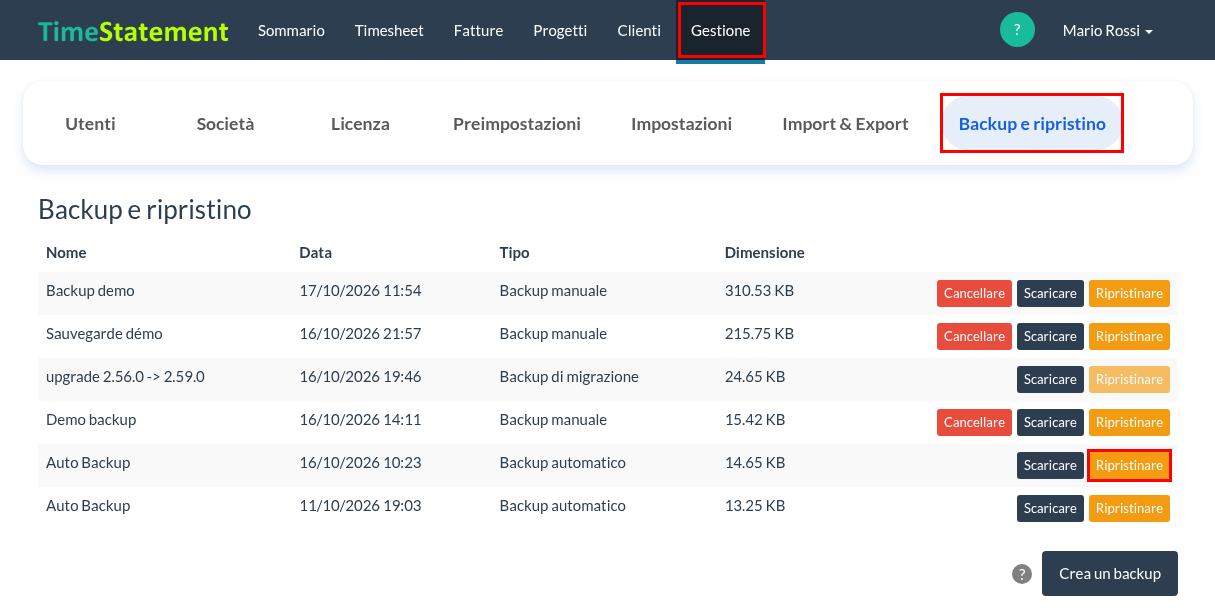Image resolution: width=1215 pixels, height=613 pixels.
Task: Restore the Backup demo backup
Action: (x=1129, y=294)
